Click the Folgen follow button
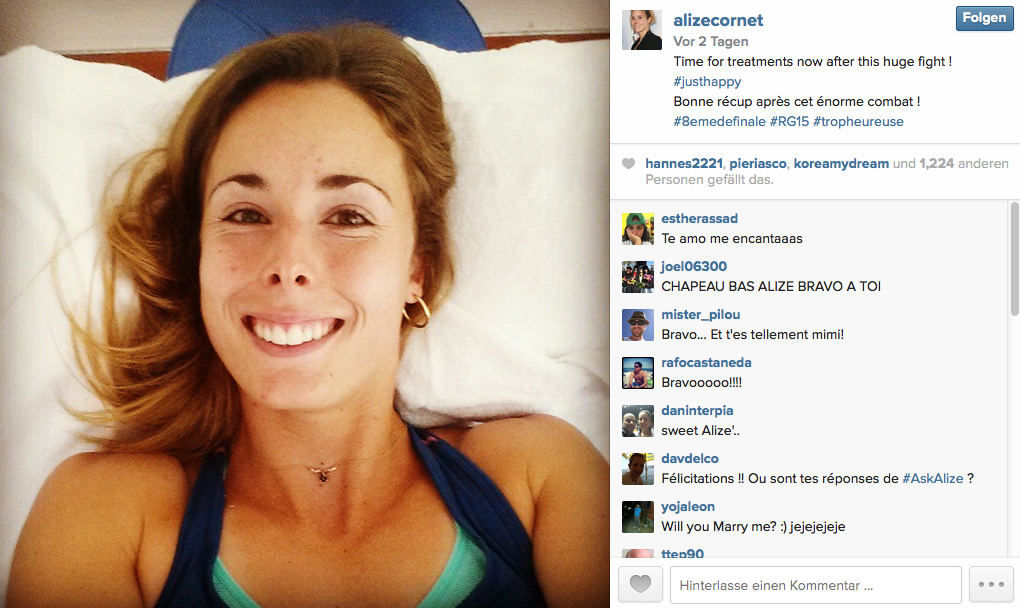The image size is (1020, 608). pyautogui.click(x=984, y=18)
